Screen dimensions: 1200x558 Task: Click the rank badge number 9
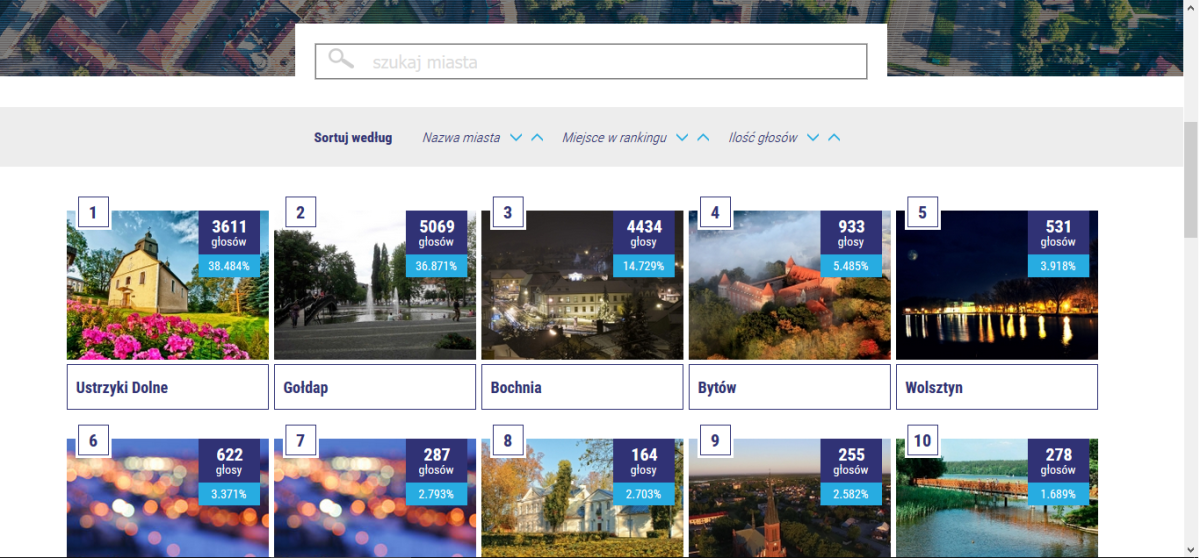tap(715, 441)
